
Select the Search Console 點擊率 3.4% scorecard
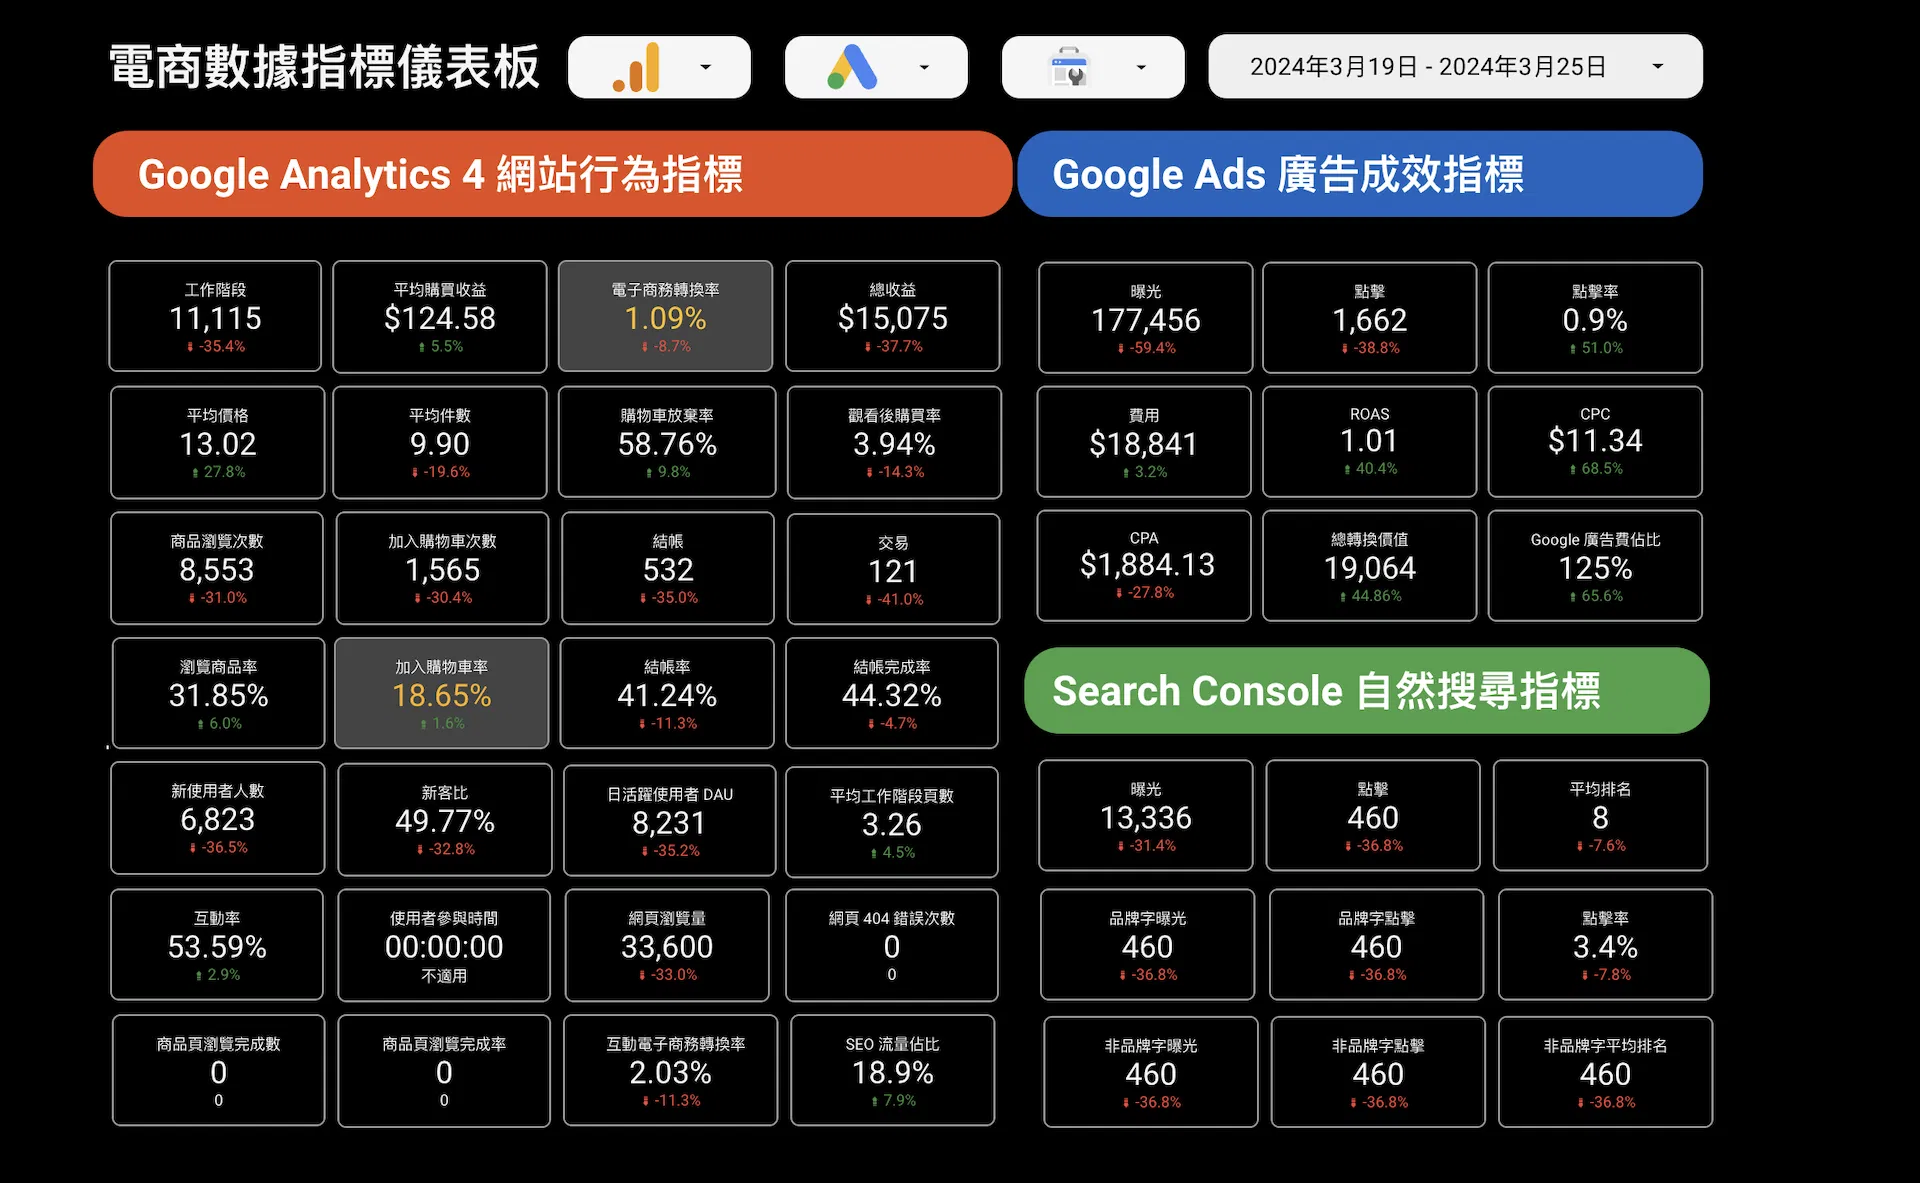pos(1606,944)
